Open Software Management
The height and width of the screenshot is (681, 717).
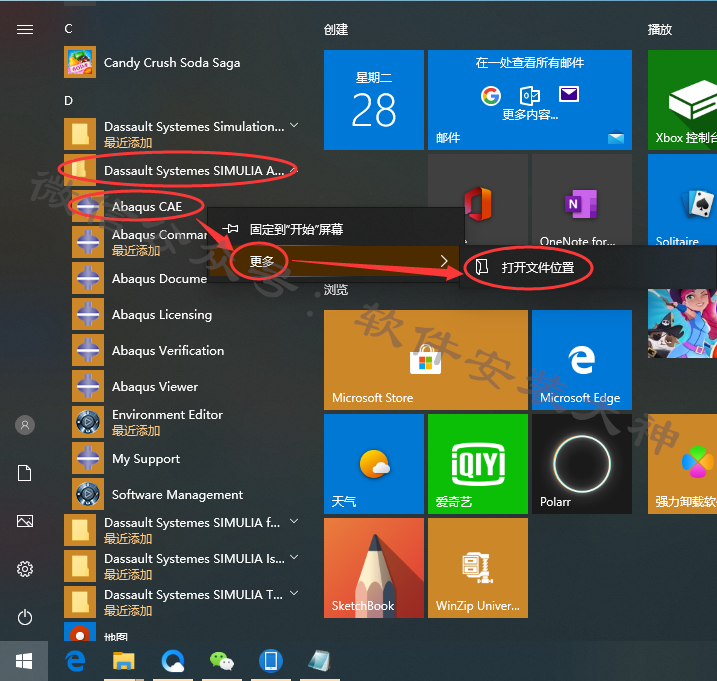point(187,494)
